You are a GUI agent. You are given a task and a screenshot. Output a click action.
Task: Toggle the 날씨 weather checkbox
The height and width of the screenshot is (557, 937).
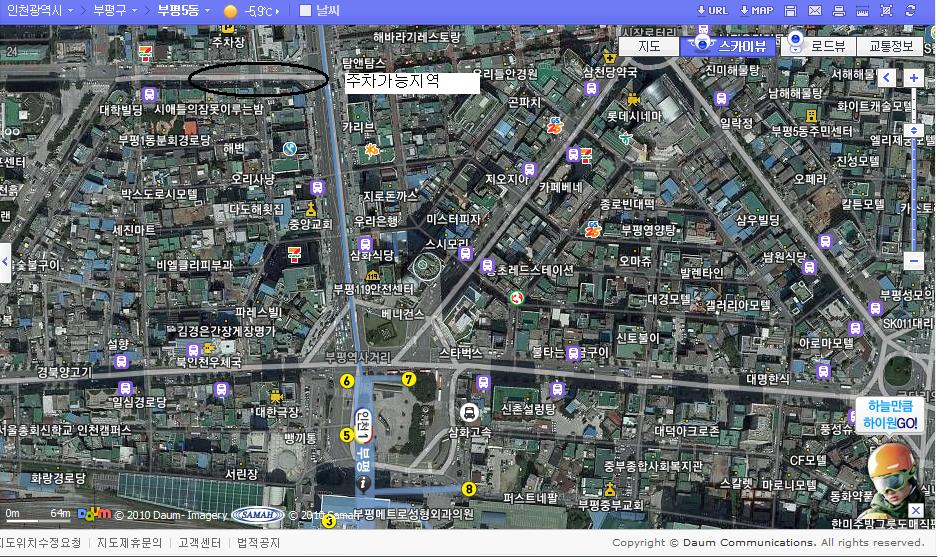tap(306, 11)
